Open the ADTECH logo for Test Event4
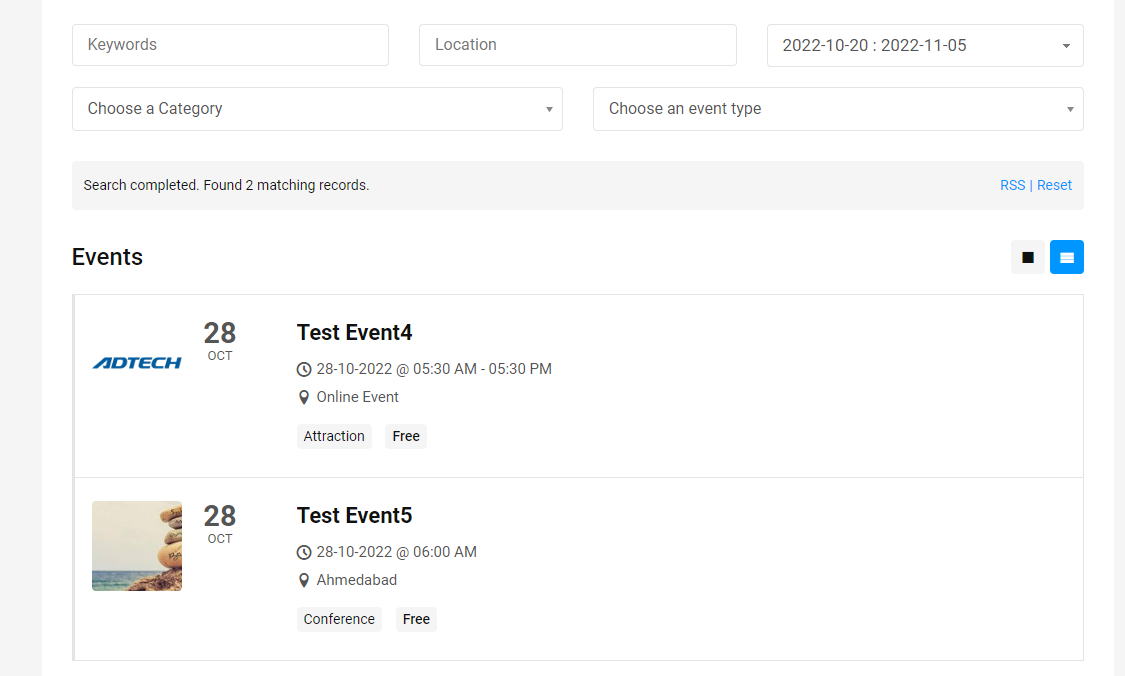Screen dimensions: 1125x676 (137, 363)
